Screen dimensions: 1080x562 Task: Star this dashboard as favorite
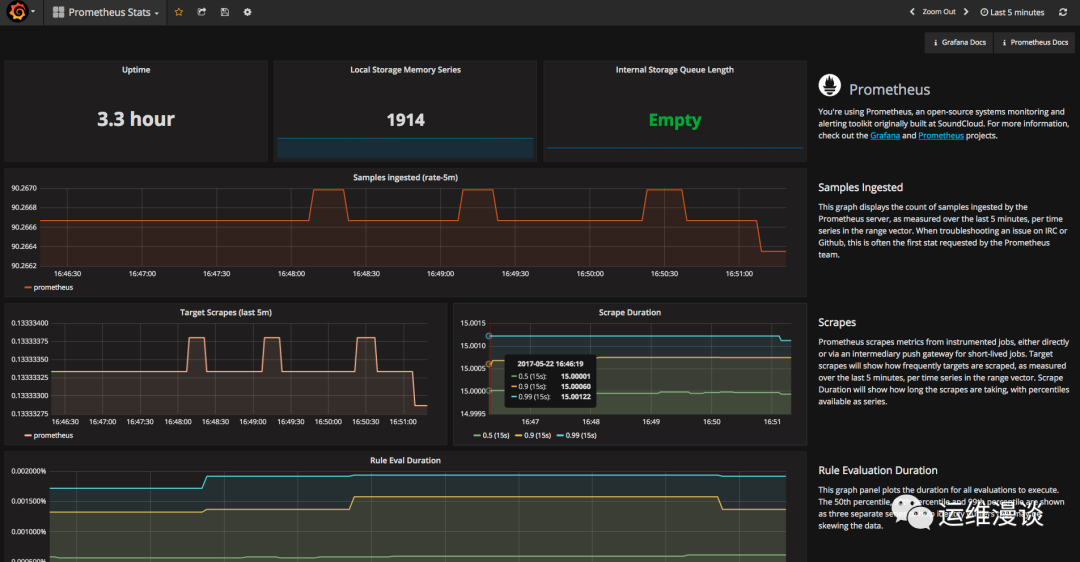179,12
